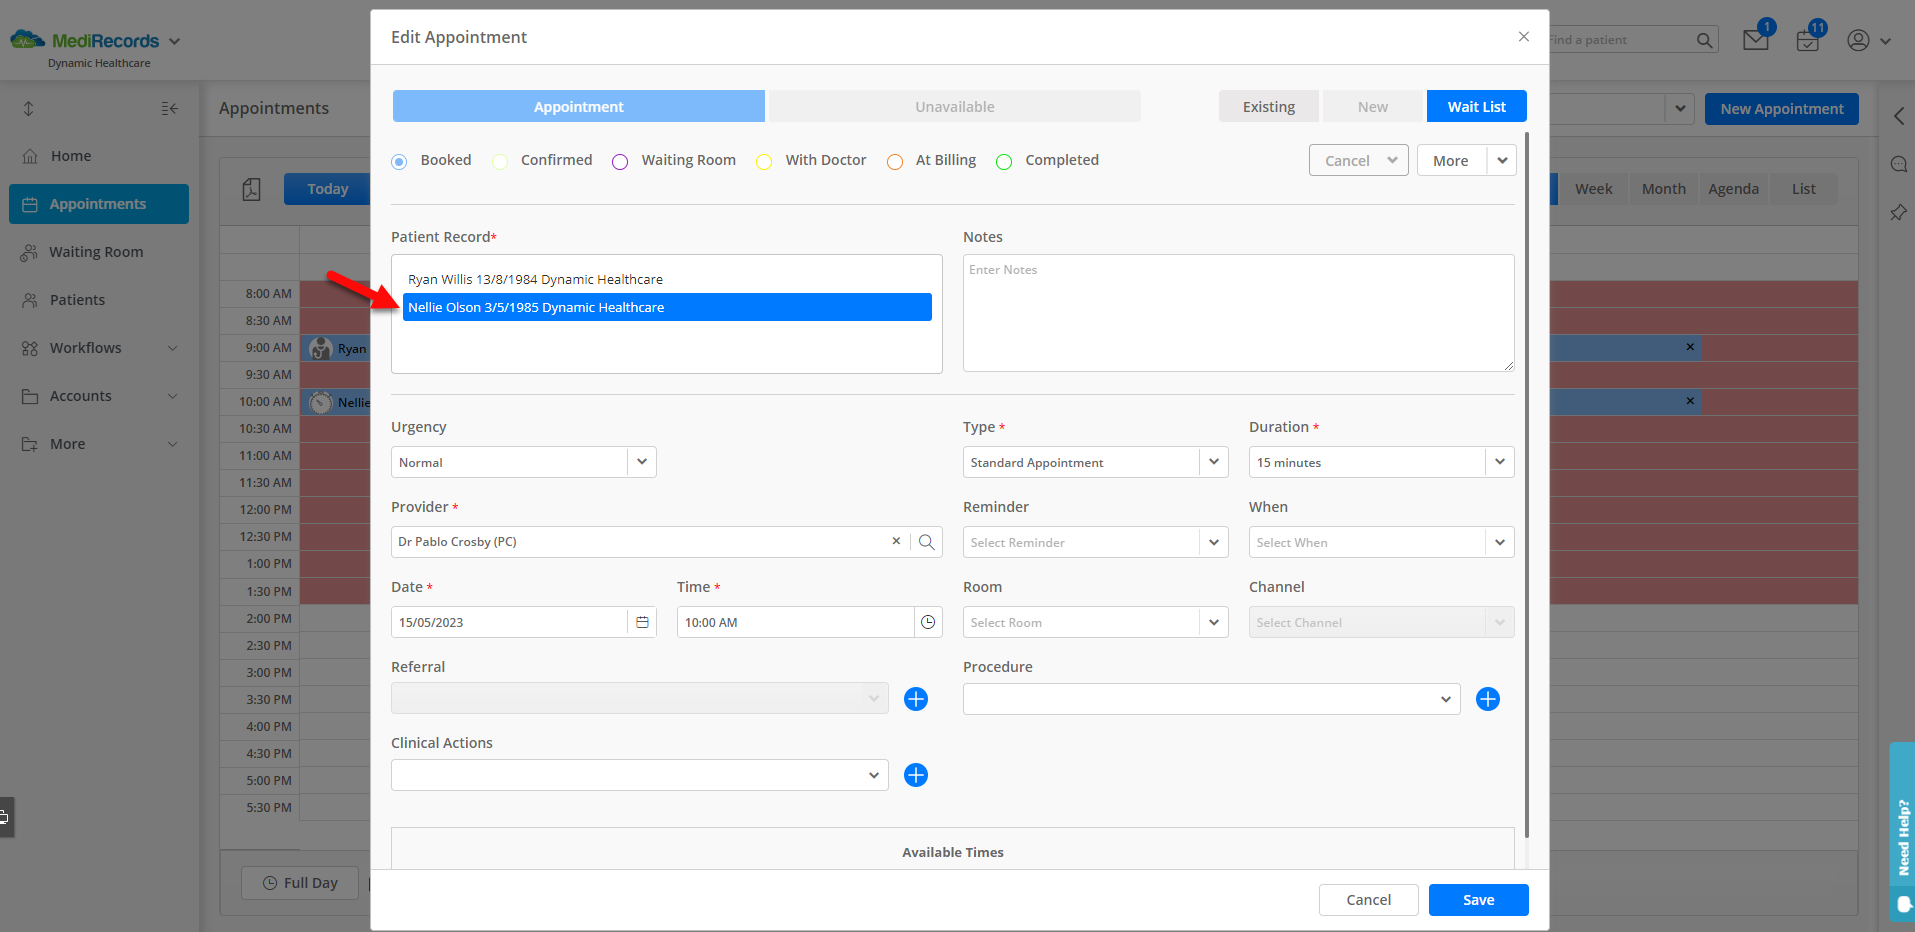This screenshot has height=932, width=1915.
Task: Switch to the Appointment tab
Action: [x=578, y=106]
